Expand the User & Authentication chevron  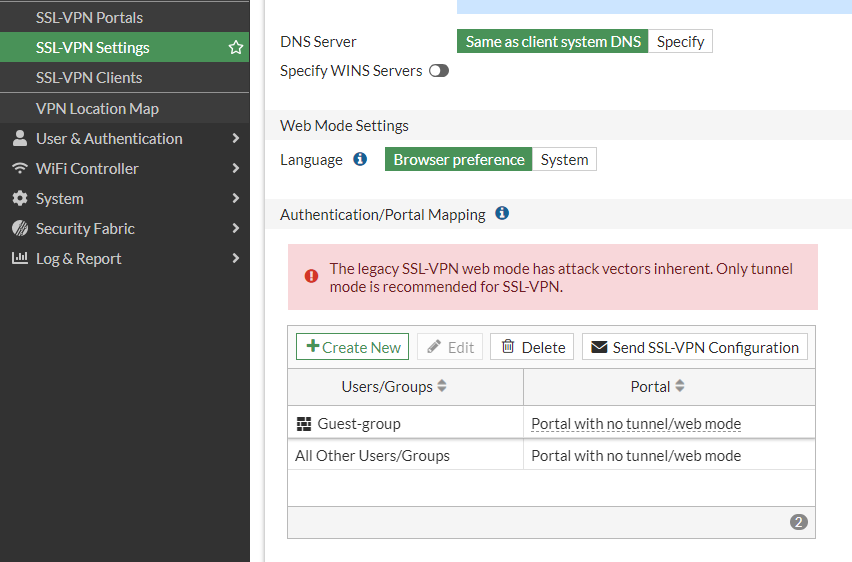tap(235, 139)
